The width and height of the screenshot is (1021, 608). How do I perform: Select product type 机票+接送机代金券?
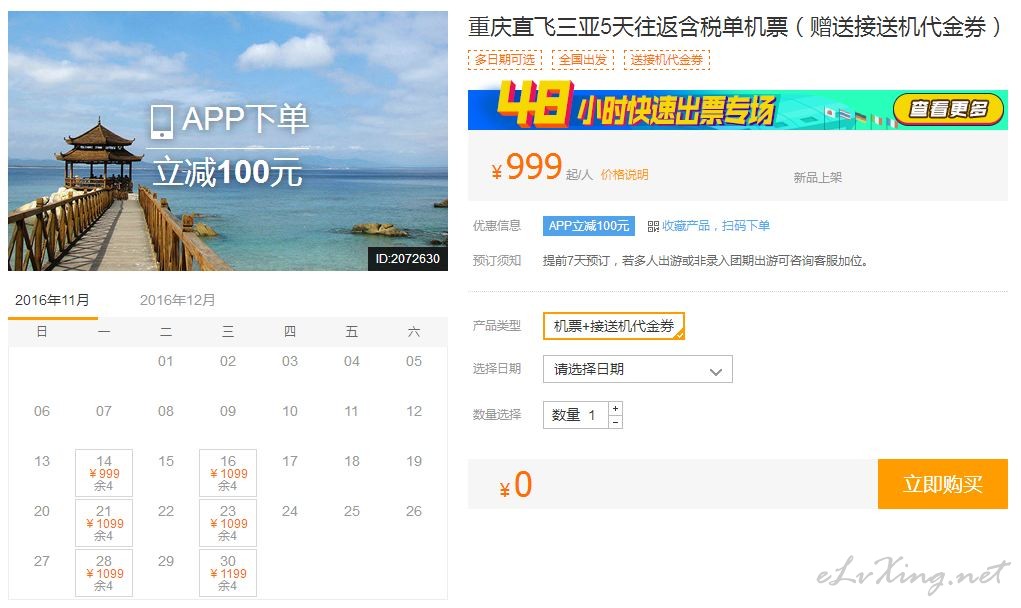coord(613,326)
